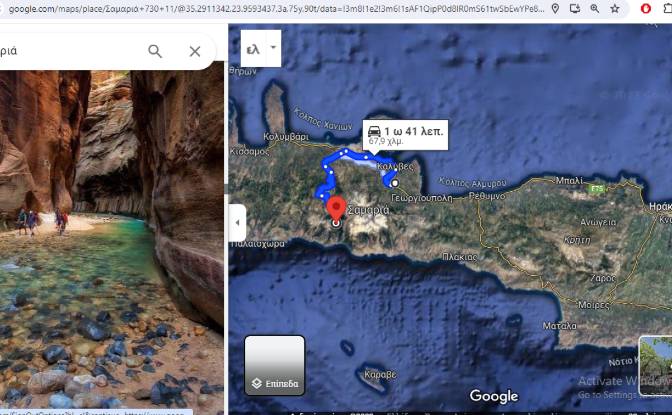
Task: Select the driving time 1 ω 41 λεπ. label
Action: [413, 131]
